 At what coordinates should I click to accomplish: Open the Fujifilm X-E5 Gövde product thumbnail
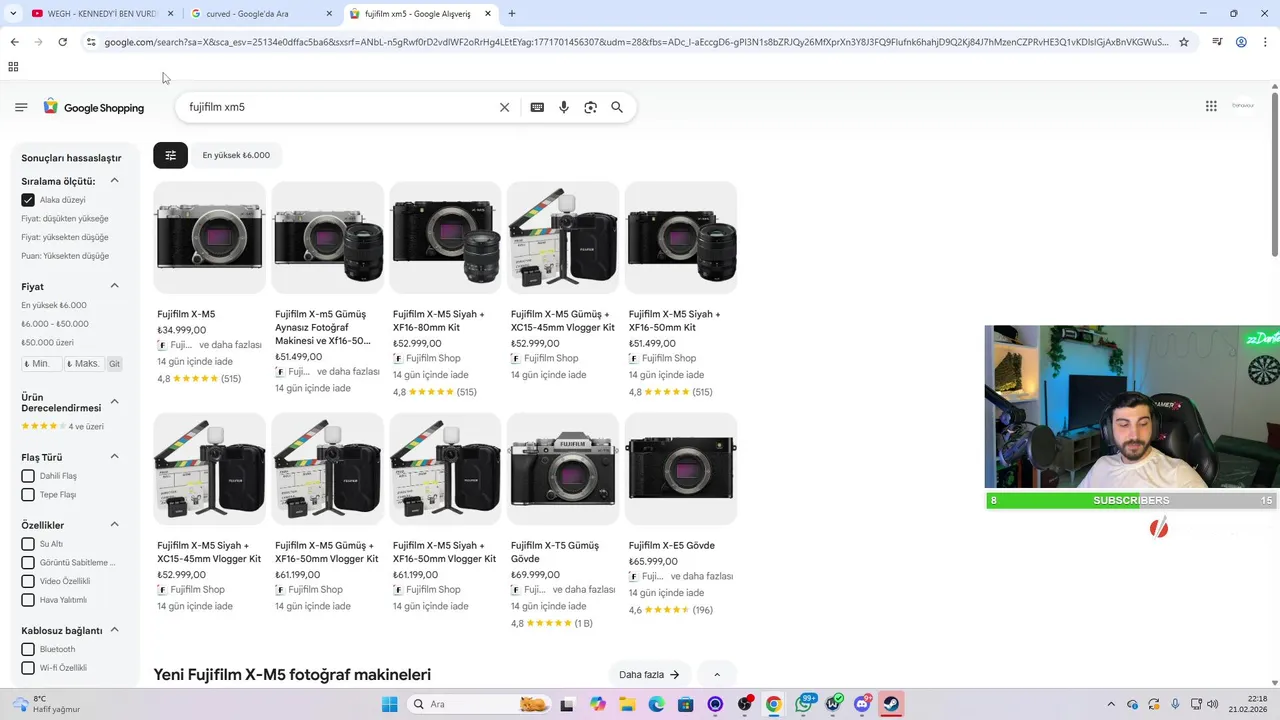point(681,469)
